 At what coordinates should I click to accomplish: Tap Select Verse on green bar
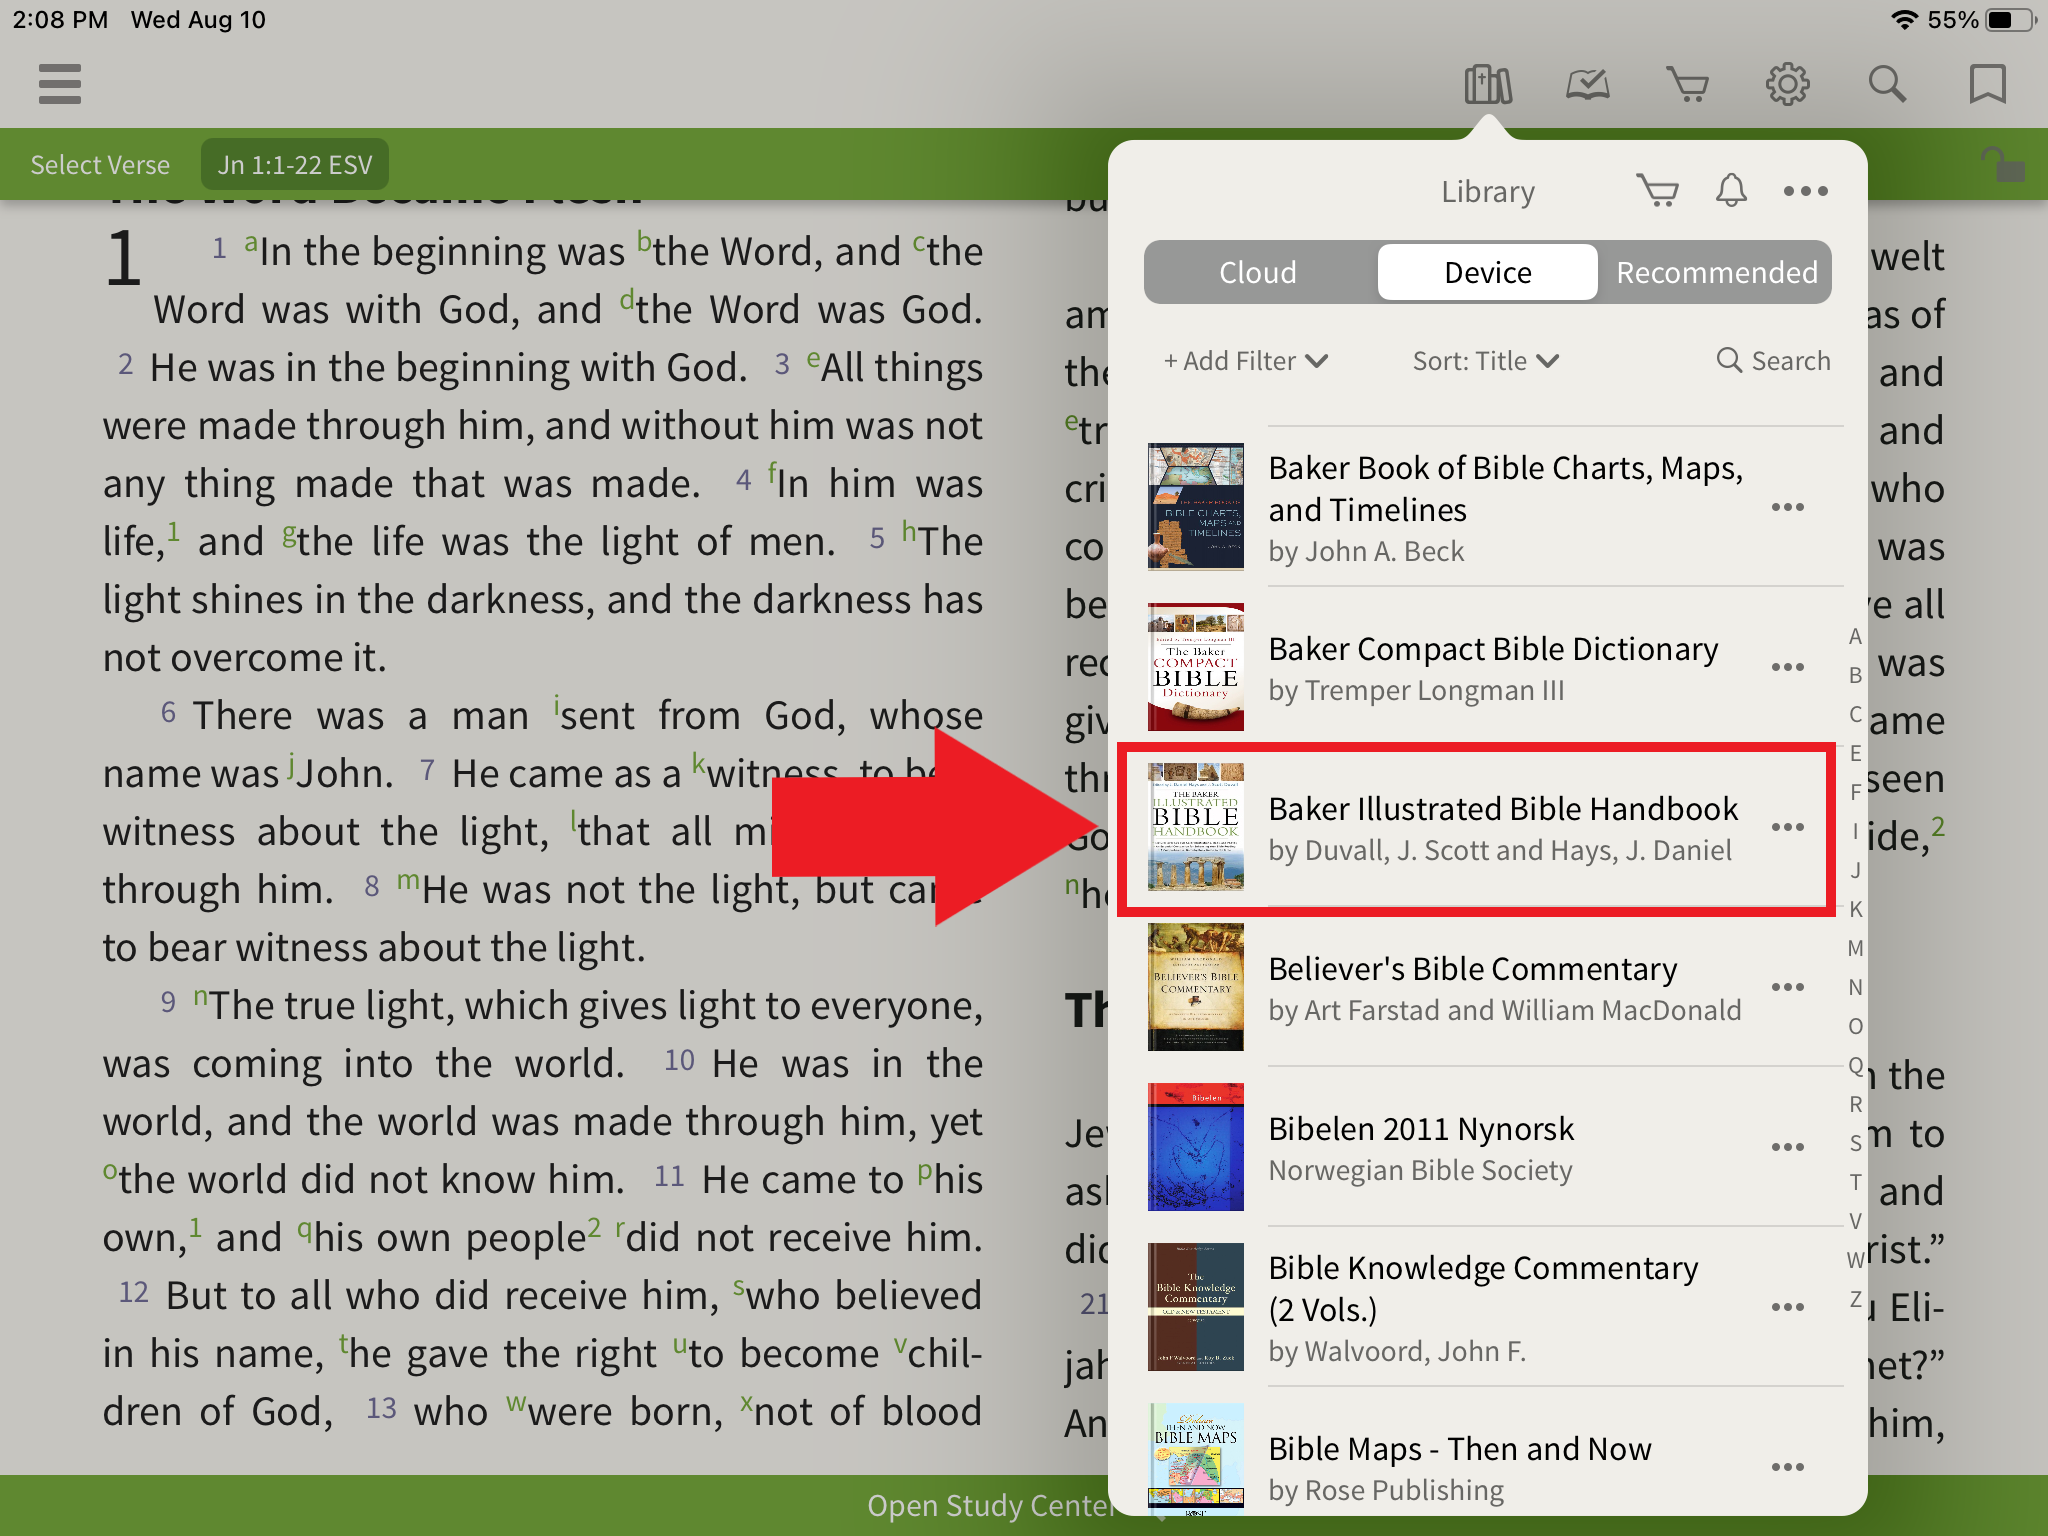click(x=100, y=165)
